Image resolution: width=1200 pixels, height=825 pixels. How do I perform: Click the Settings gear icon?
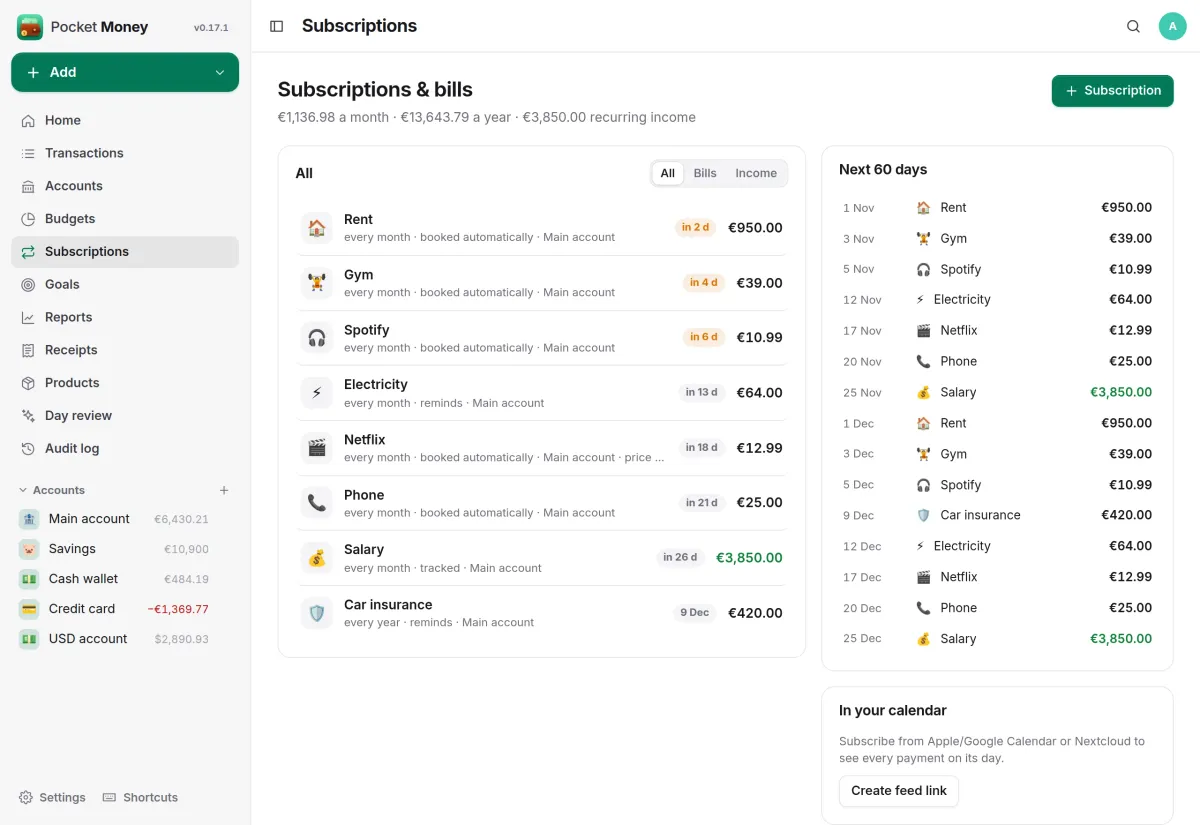(x=26, y=797)
